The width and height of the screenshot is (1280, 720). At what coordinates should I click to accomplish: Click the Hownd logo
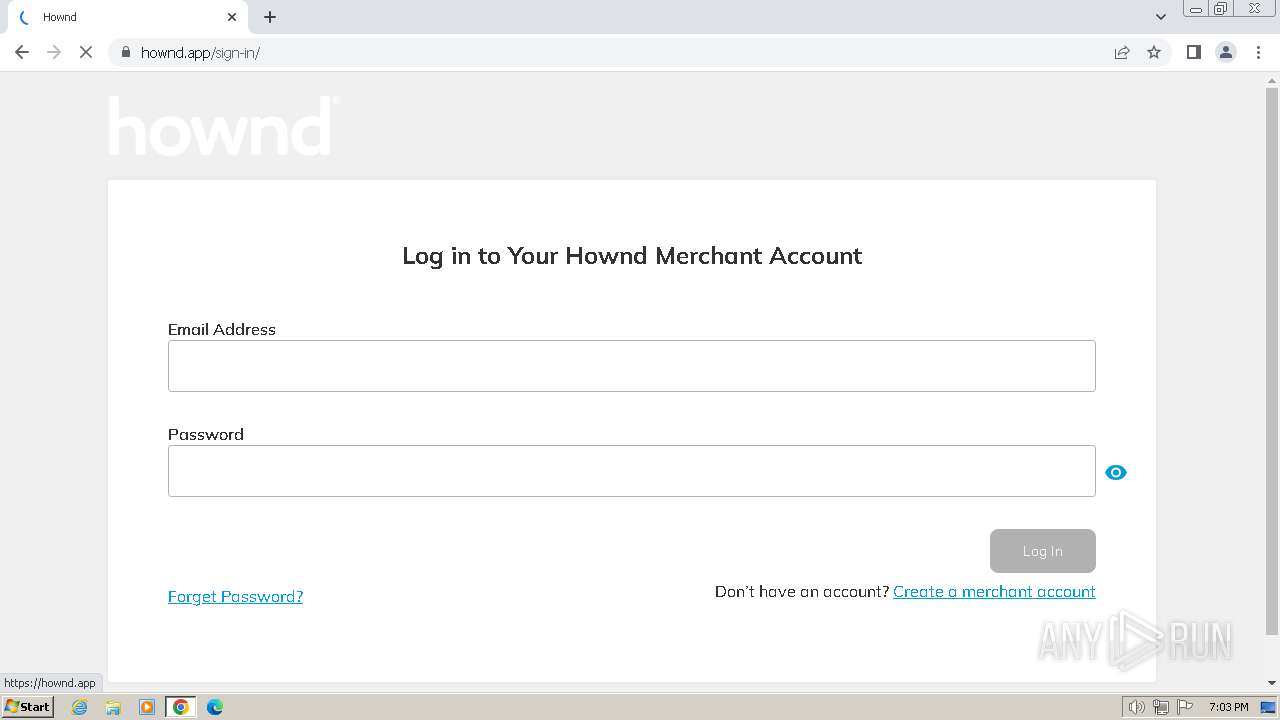(x=223, y=126)
